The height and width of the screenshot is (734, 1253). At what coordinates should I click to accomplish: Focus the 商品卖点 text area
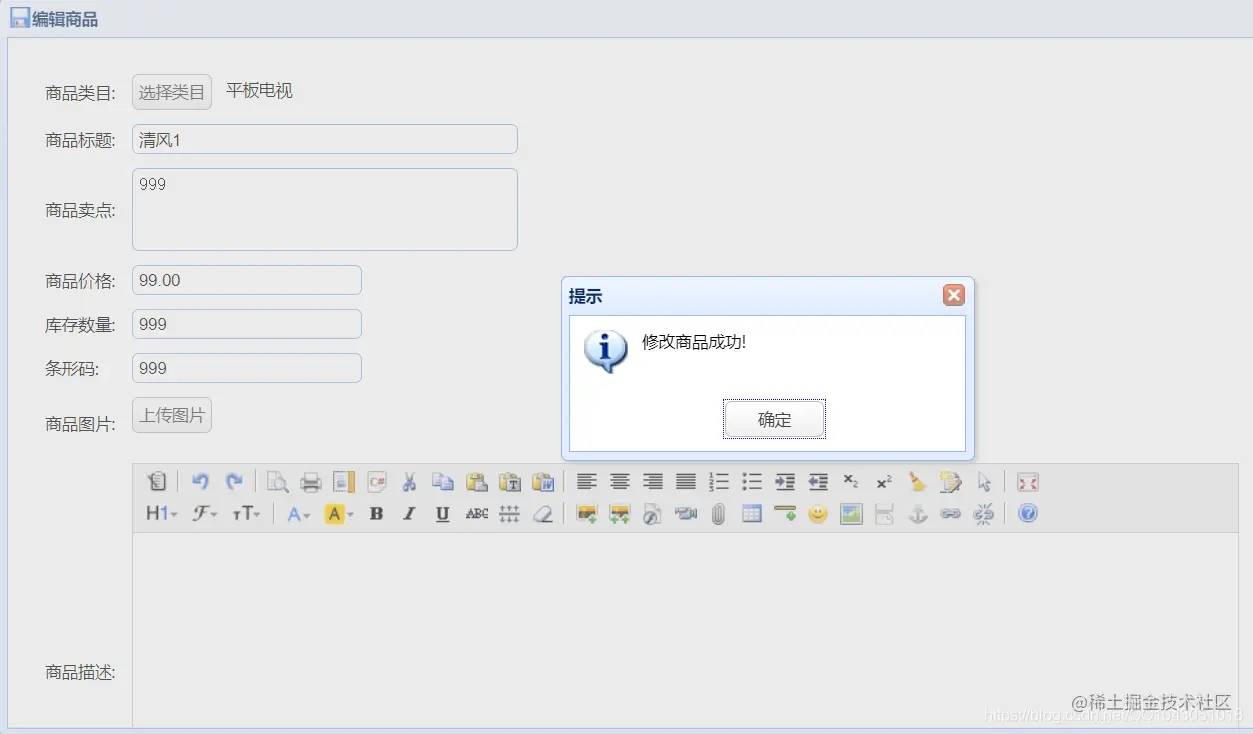pyautogui.click(x=325, y=209)
